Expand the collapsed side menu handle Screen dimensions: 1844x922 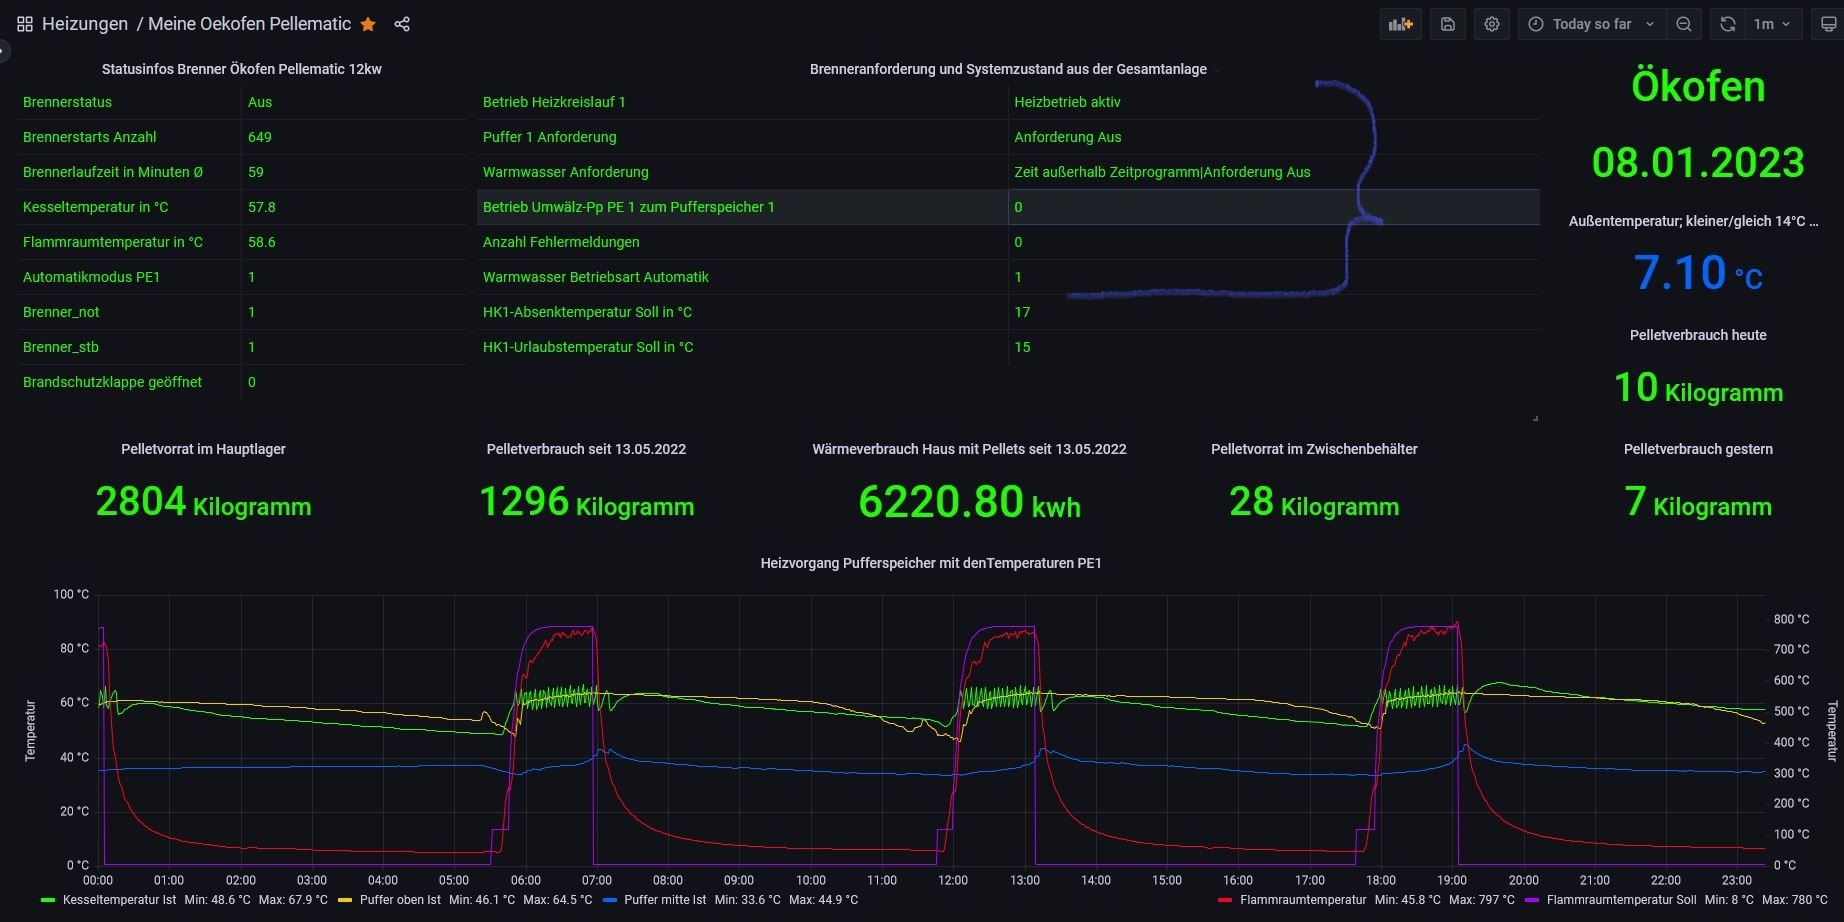tap(4, 50)
